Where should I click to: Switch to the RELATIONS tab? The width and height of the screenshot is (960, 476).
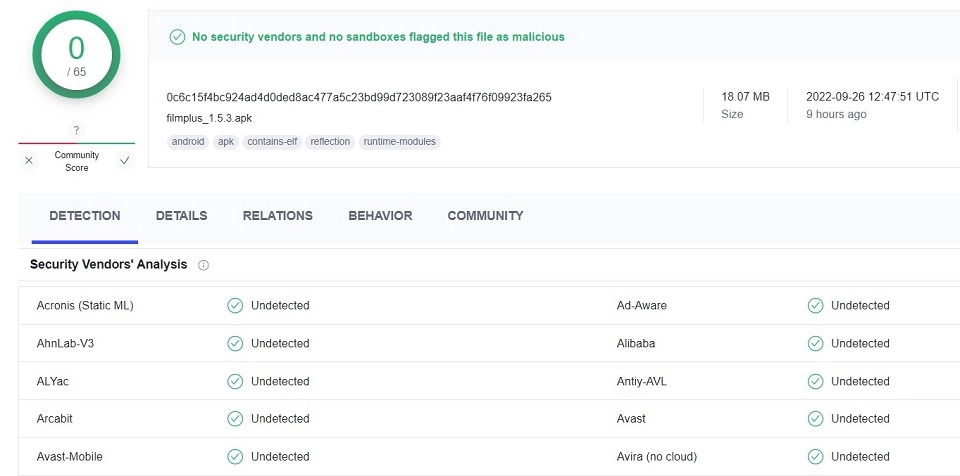pyautogui.click(x=277, y=216)
